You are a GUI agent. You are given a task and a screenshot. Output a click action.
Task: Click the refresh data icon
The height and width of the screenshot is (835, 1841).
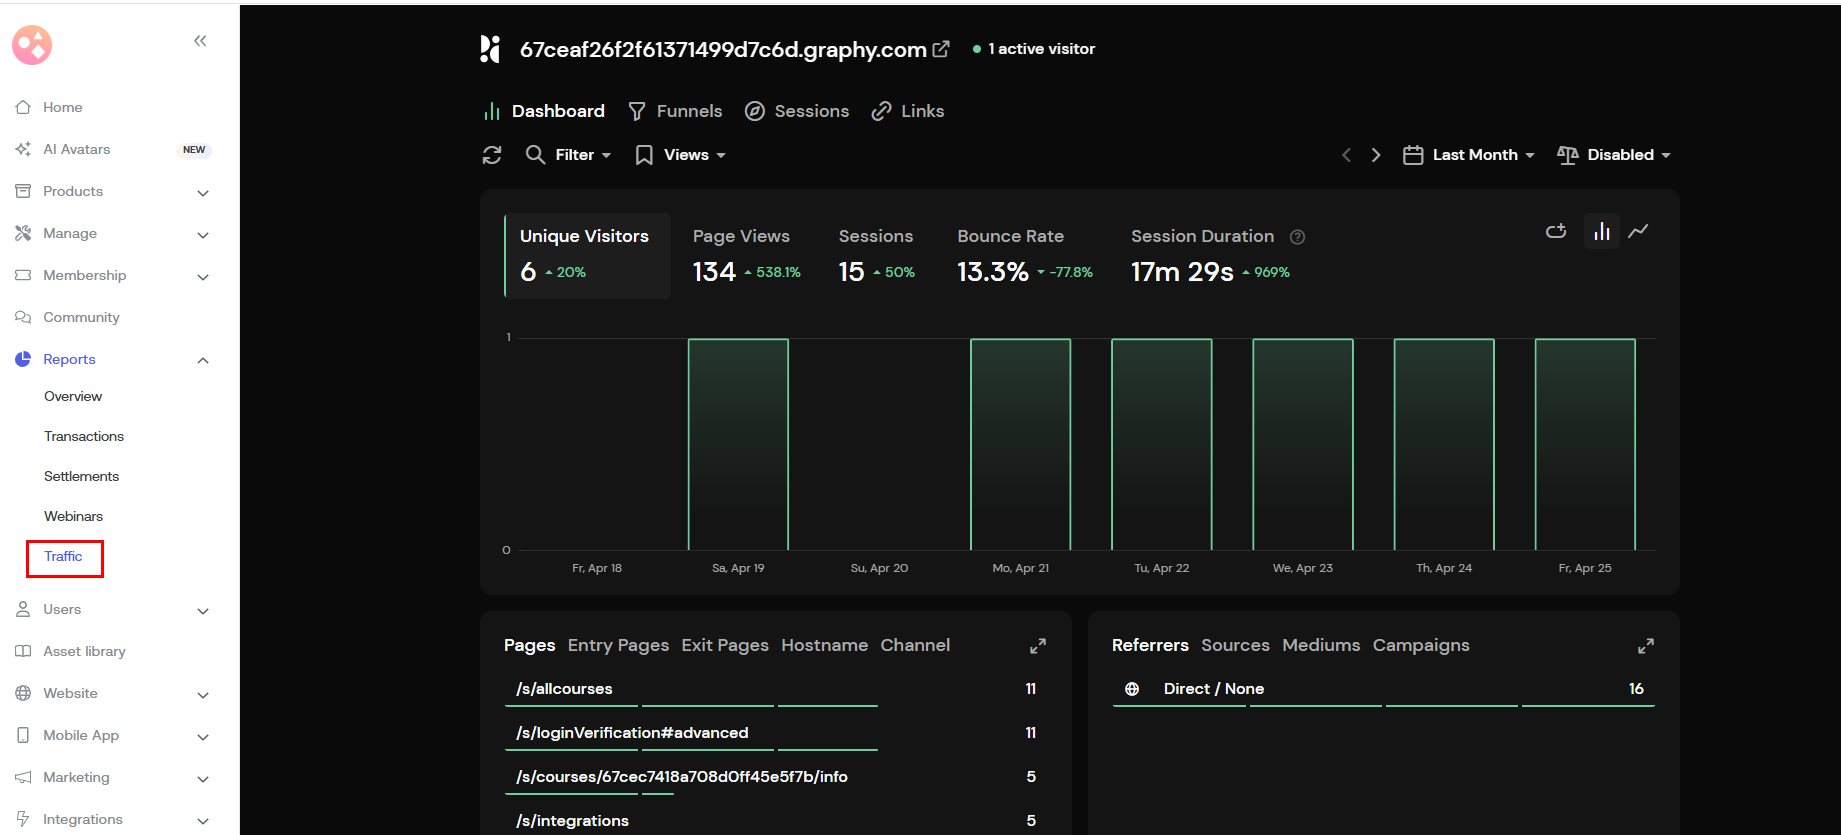(492, 155)
